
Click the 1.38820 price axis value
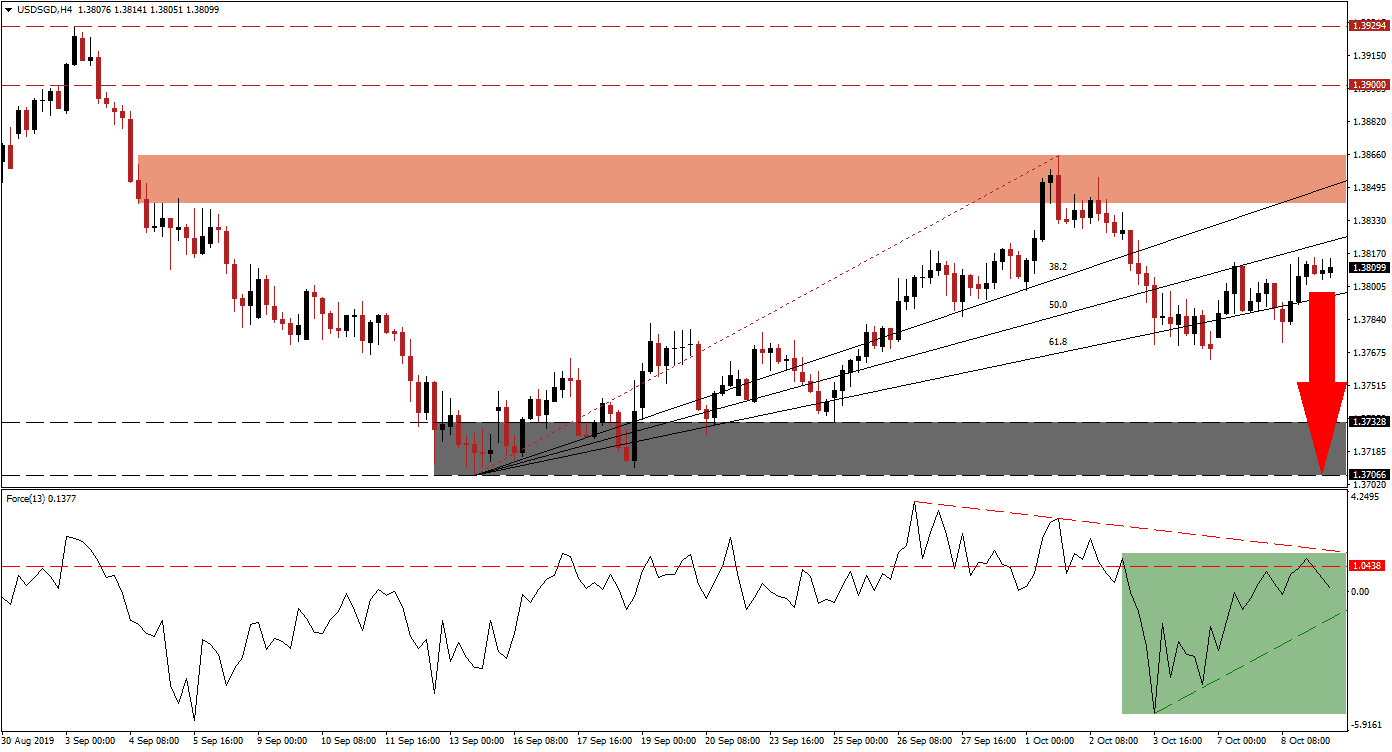[1368, 121]
